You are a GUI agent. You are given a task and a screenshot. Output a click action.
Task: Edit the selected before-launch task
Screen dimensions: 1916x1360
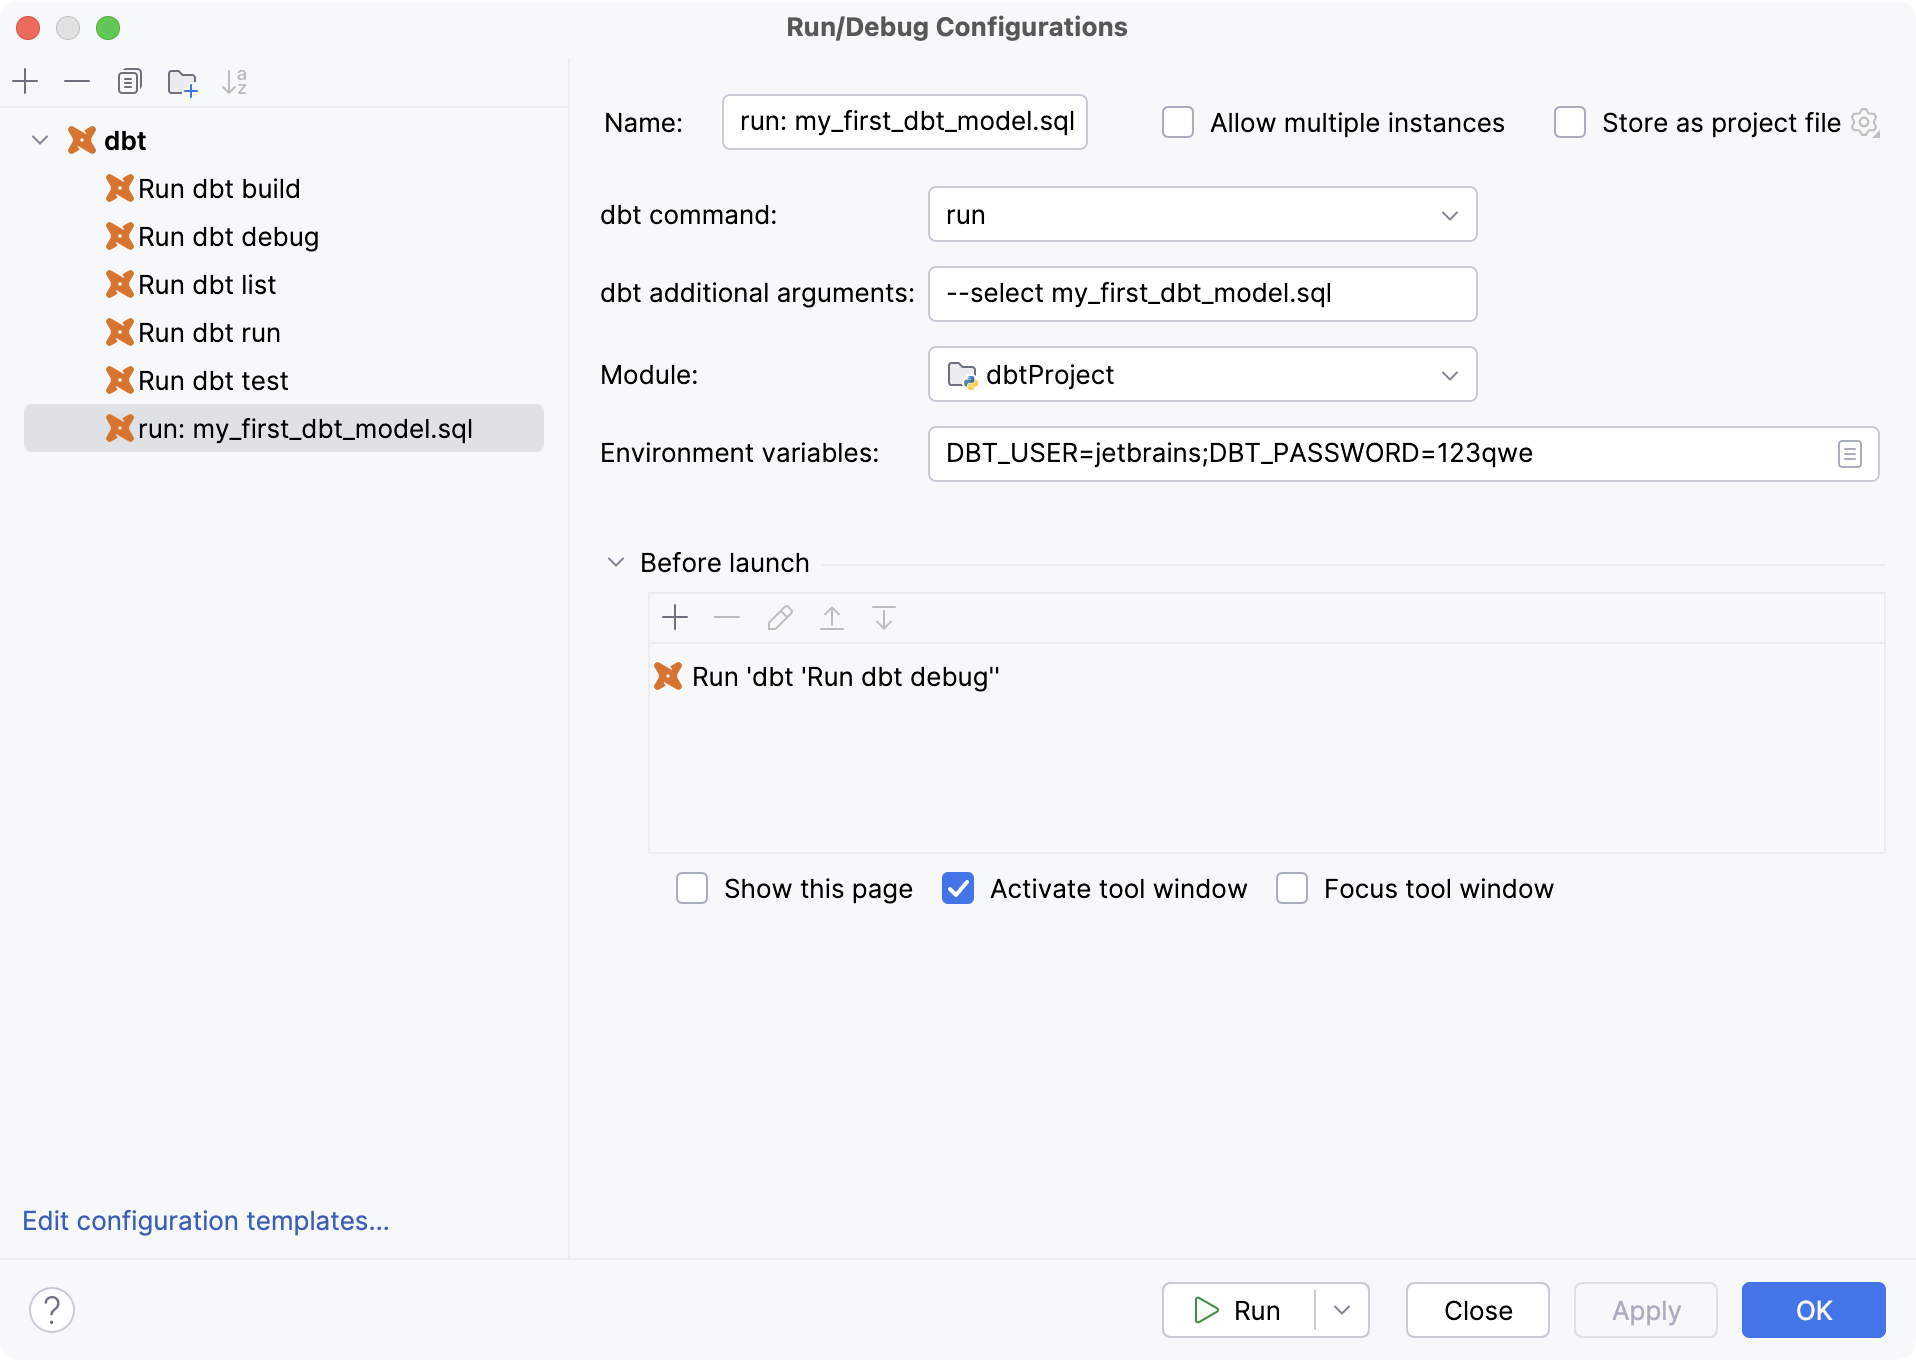[x=779, y=617]
